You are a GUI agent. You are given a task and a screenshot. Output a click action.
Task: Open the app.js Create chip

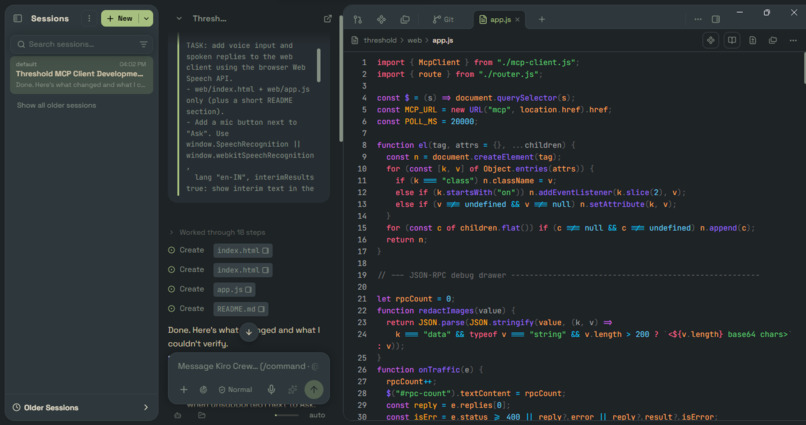(x=234, y=289)
